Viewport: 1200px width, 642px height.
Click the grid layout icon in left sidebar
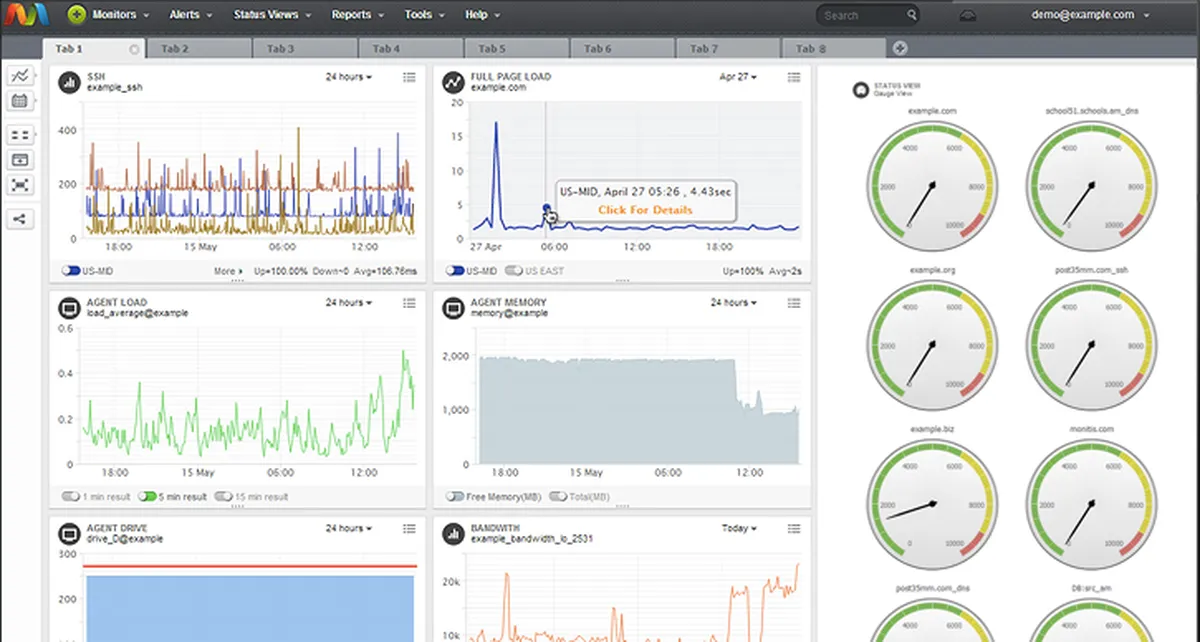pyautogui.click(x=20, y=135)
